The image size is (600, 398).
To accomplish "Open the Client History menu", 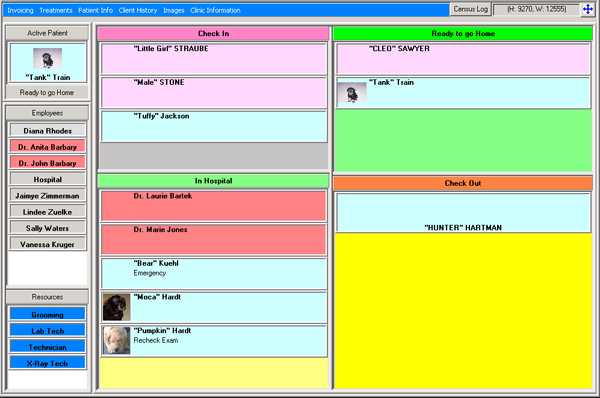I will pyautogui.click(x=138, y=10).
